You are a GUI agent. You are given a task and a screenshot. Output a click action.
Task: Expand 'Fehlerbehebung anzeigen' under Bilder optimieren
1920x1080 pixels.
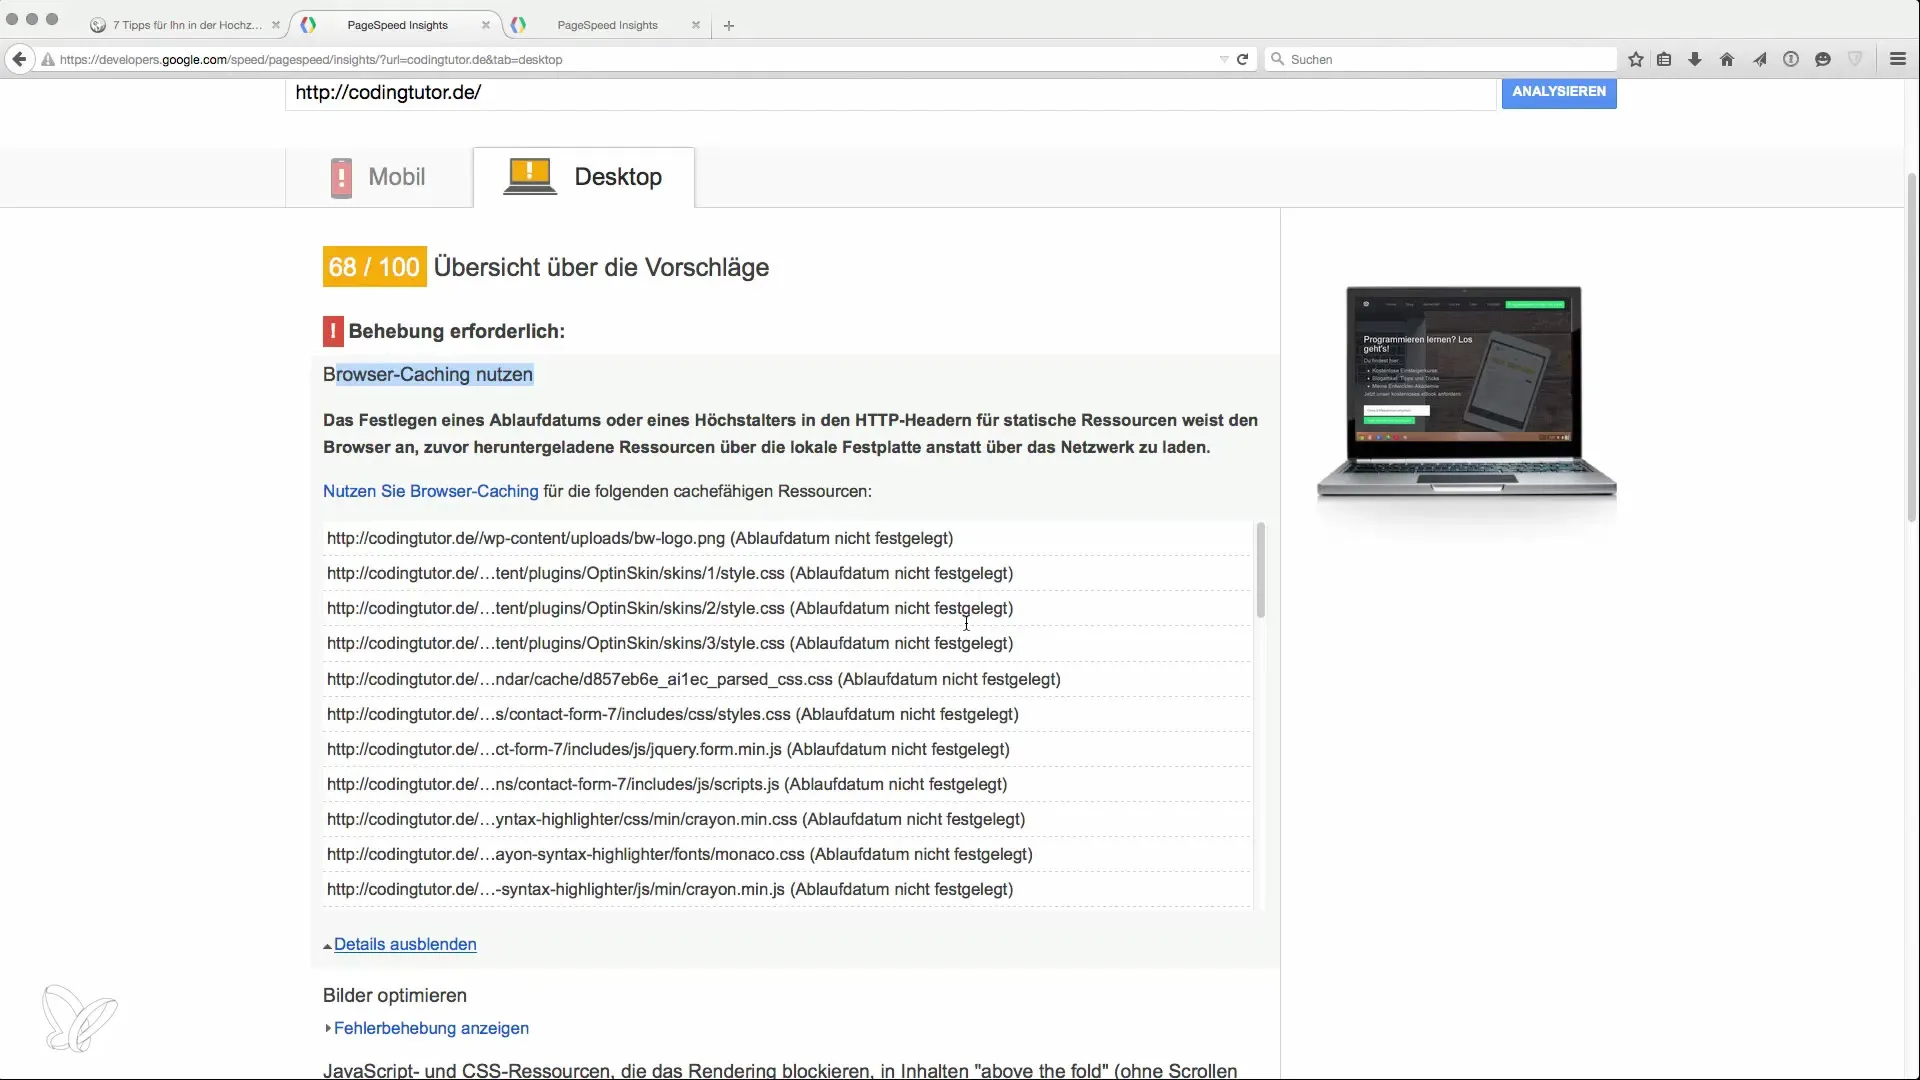431,1028
